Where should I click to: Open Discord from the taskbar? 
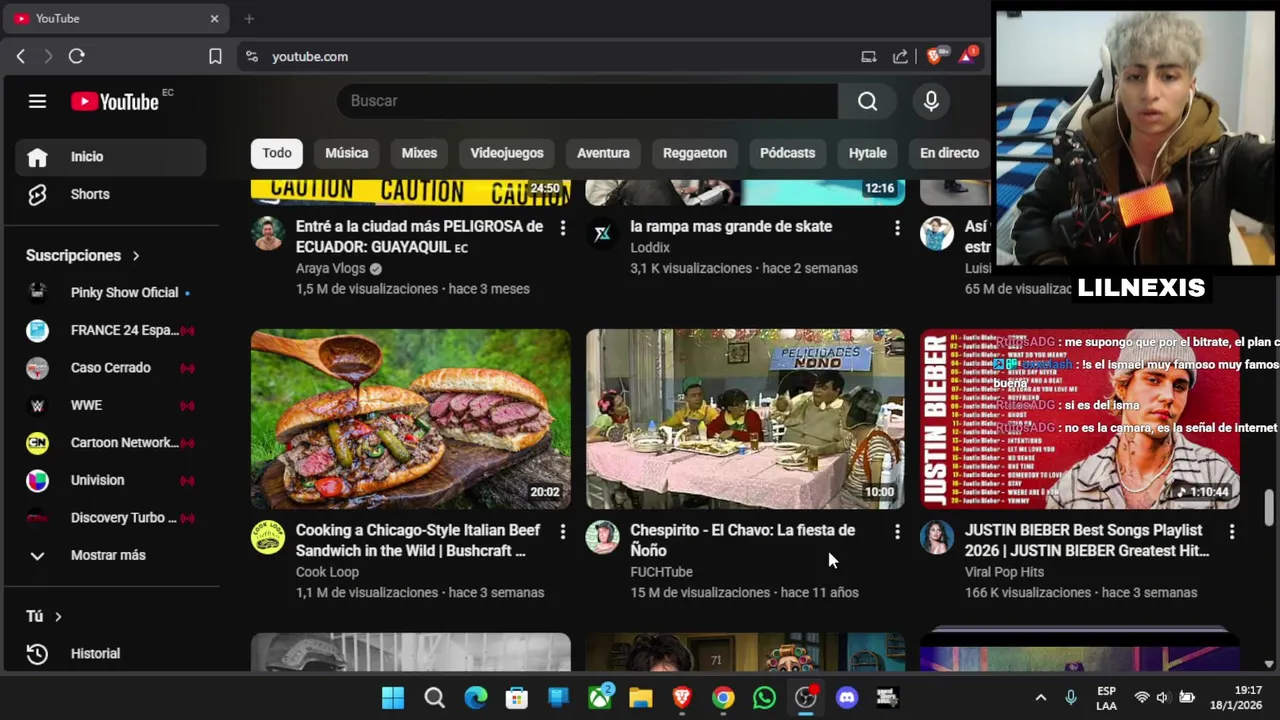tap(847, 698)
